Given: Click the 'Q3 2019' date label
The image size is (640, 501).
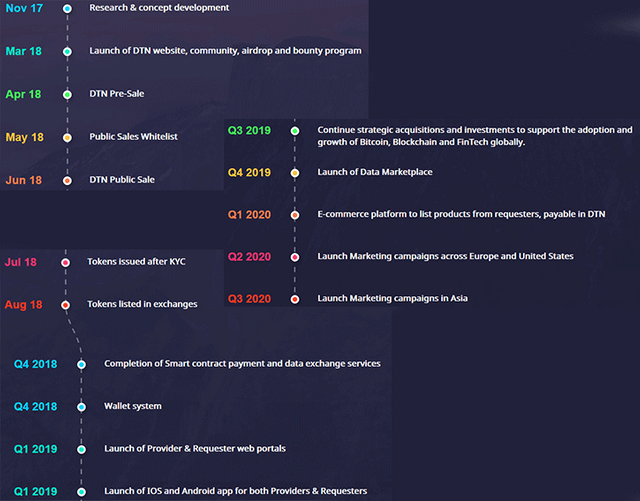Looking at the screenshot, I should coord(249,131).
